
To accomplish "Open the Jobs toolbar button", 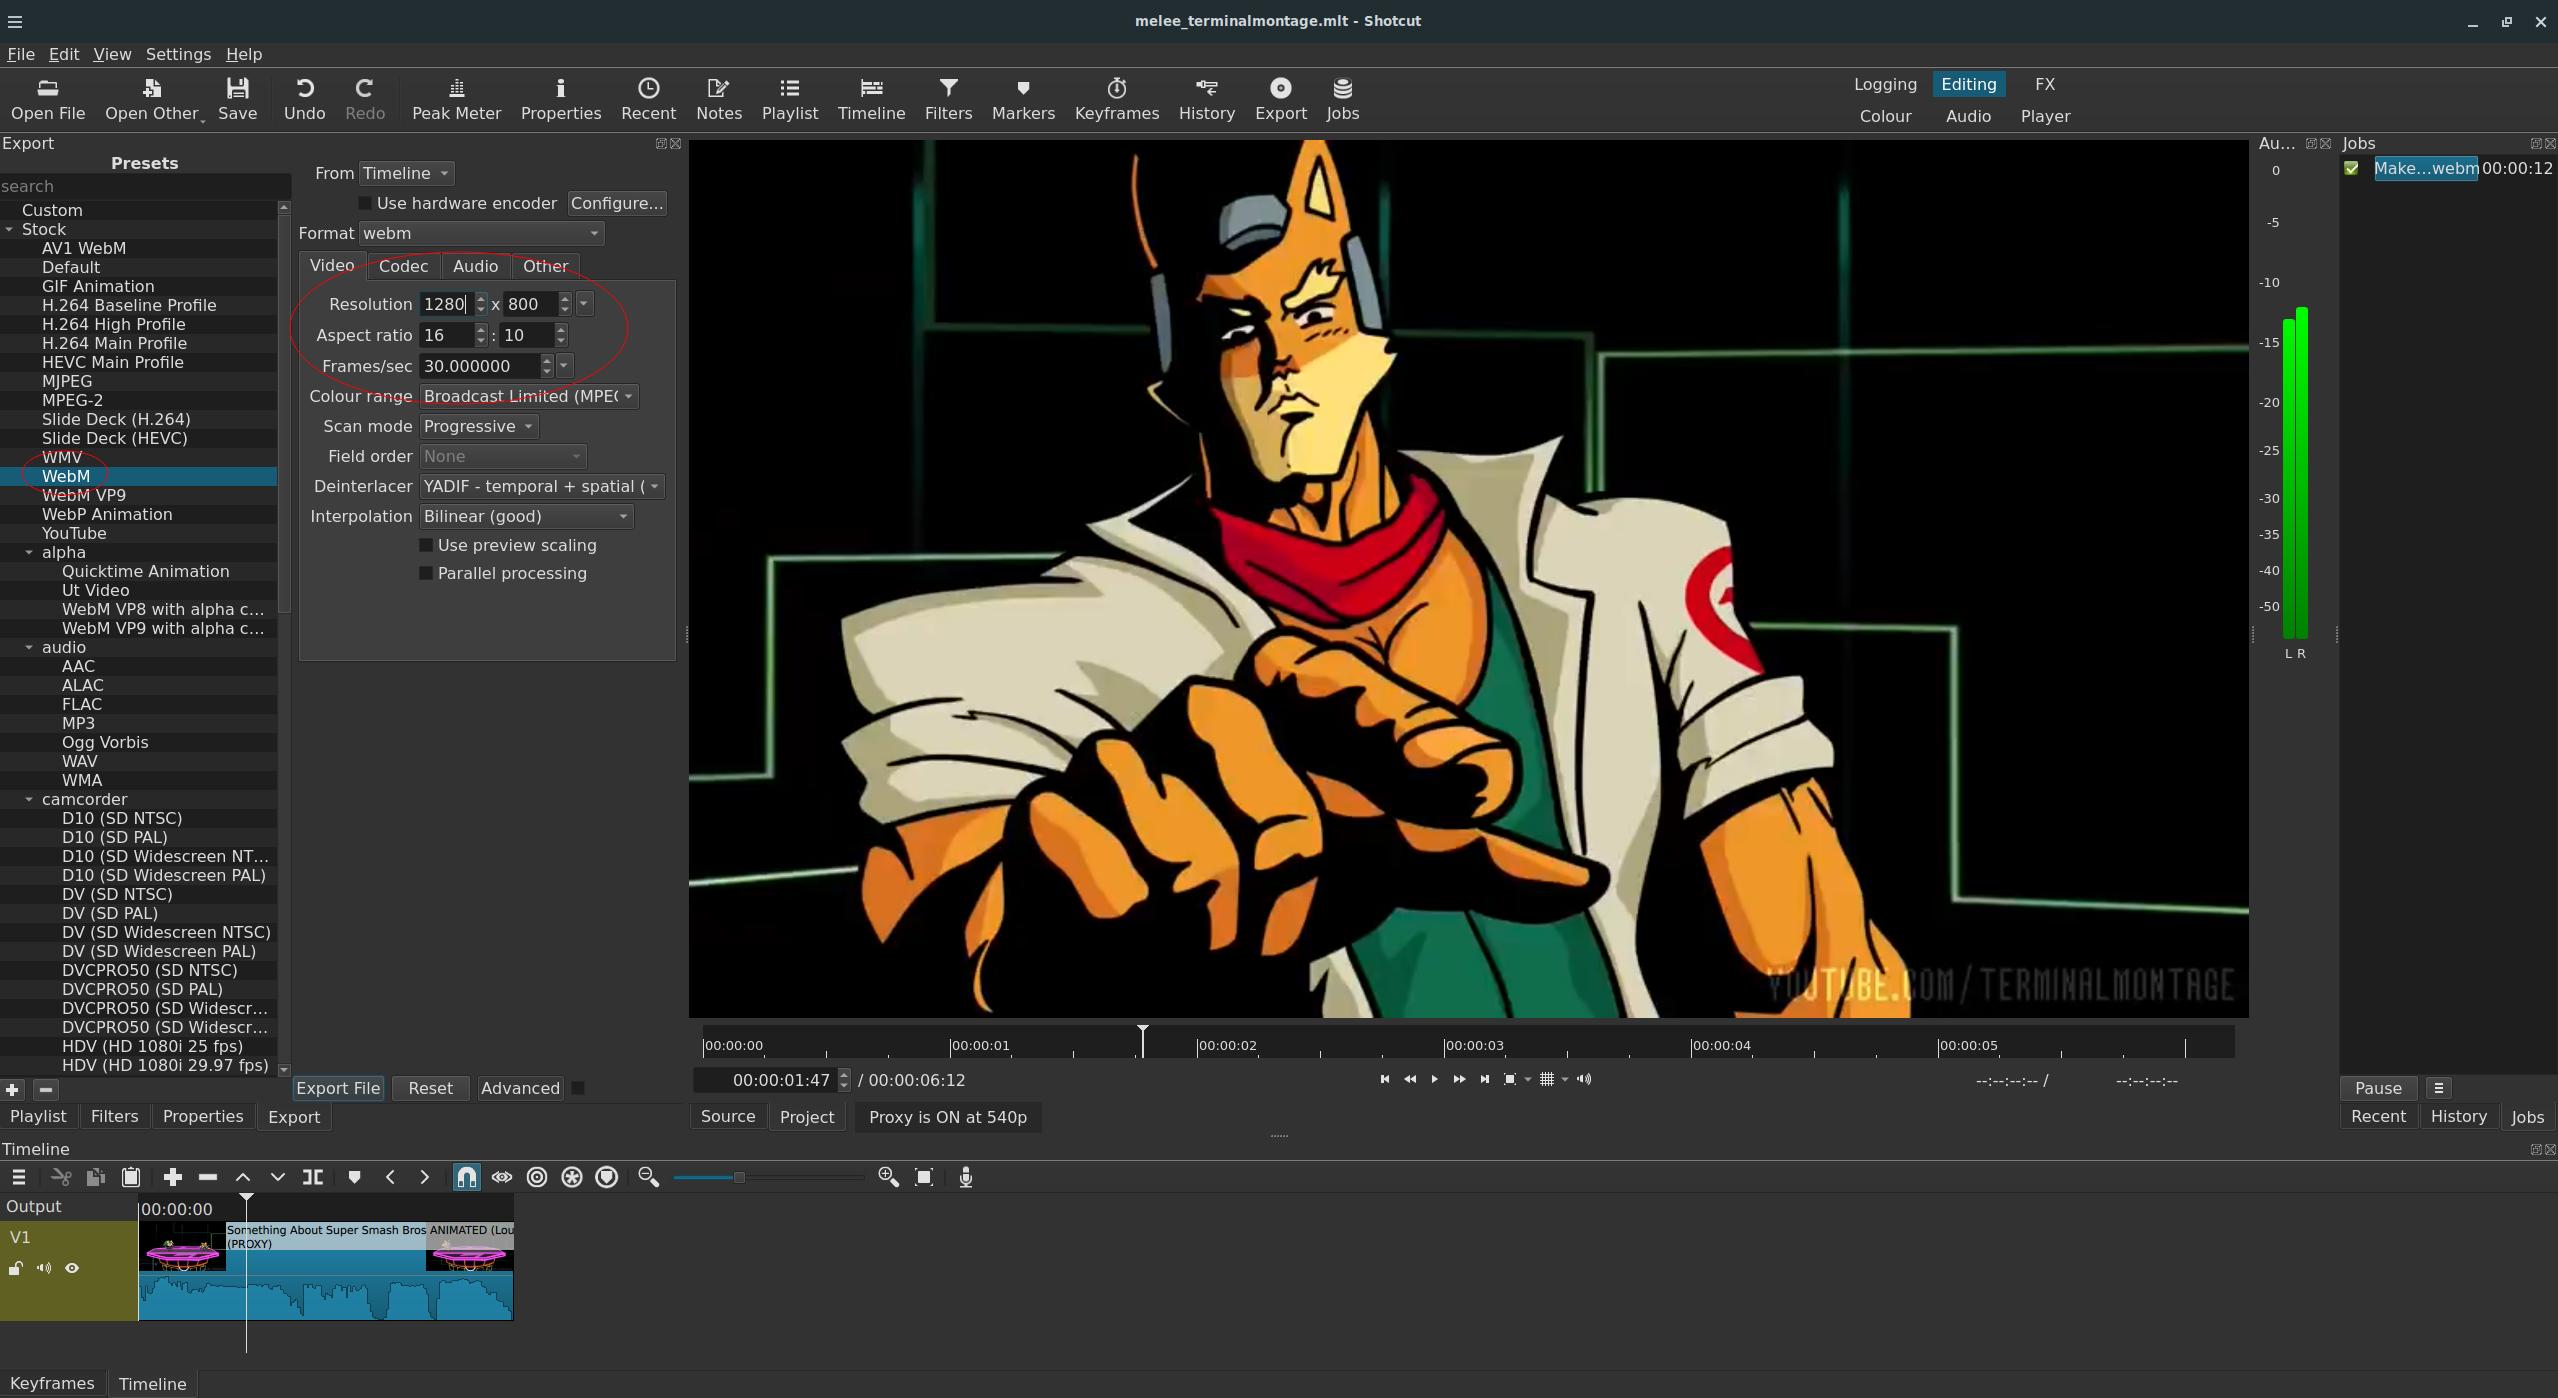I will (1342, 100).
